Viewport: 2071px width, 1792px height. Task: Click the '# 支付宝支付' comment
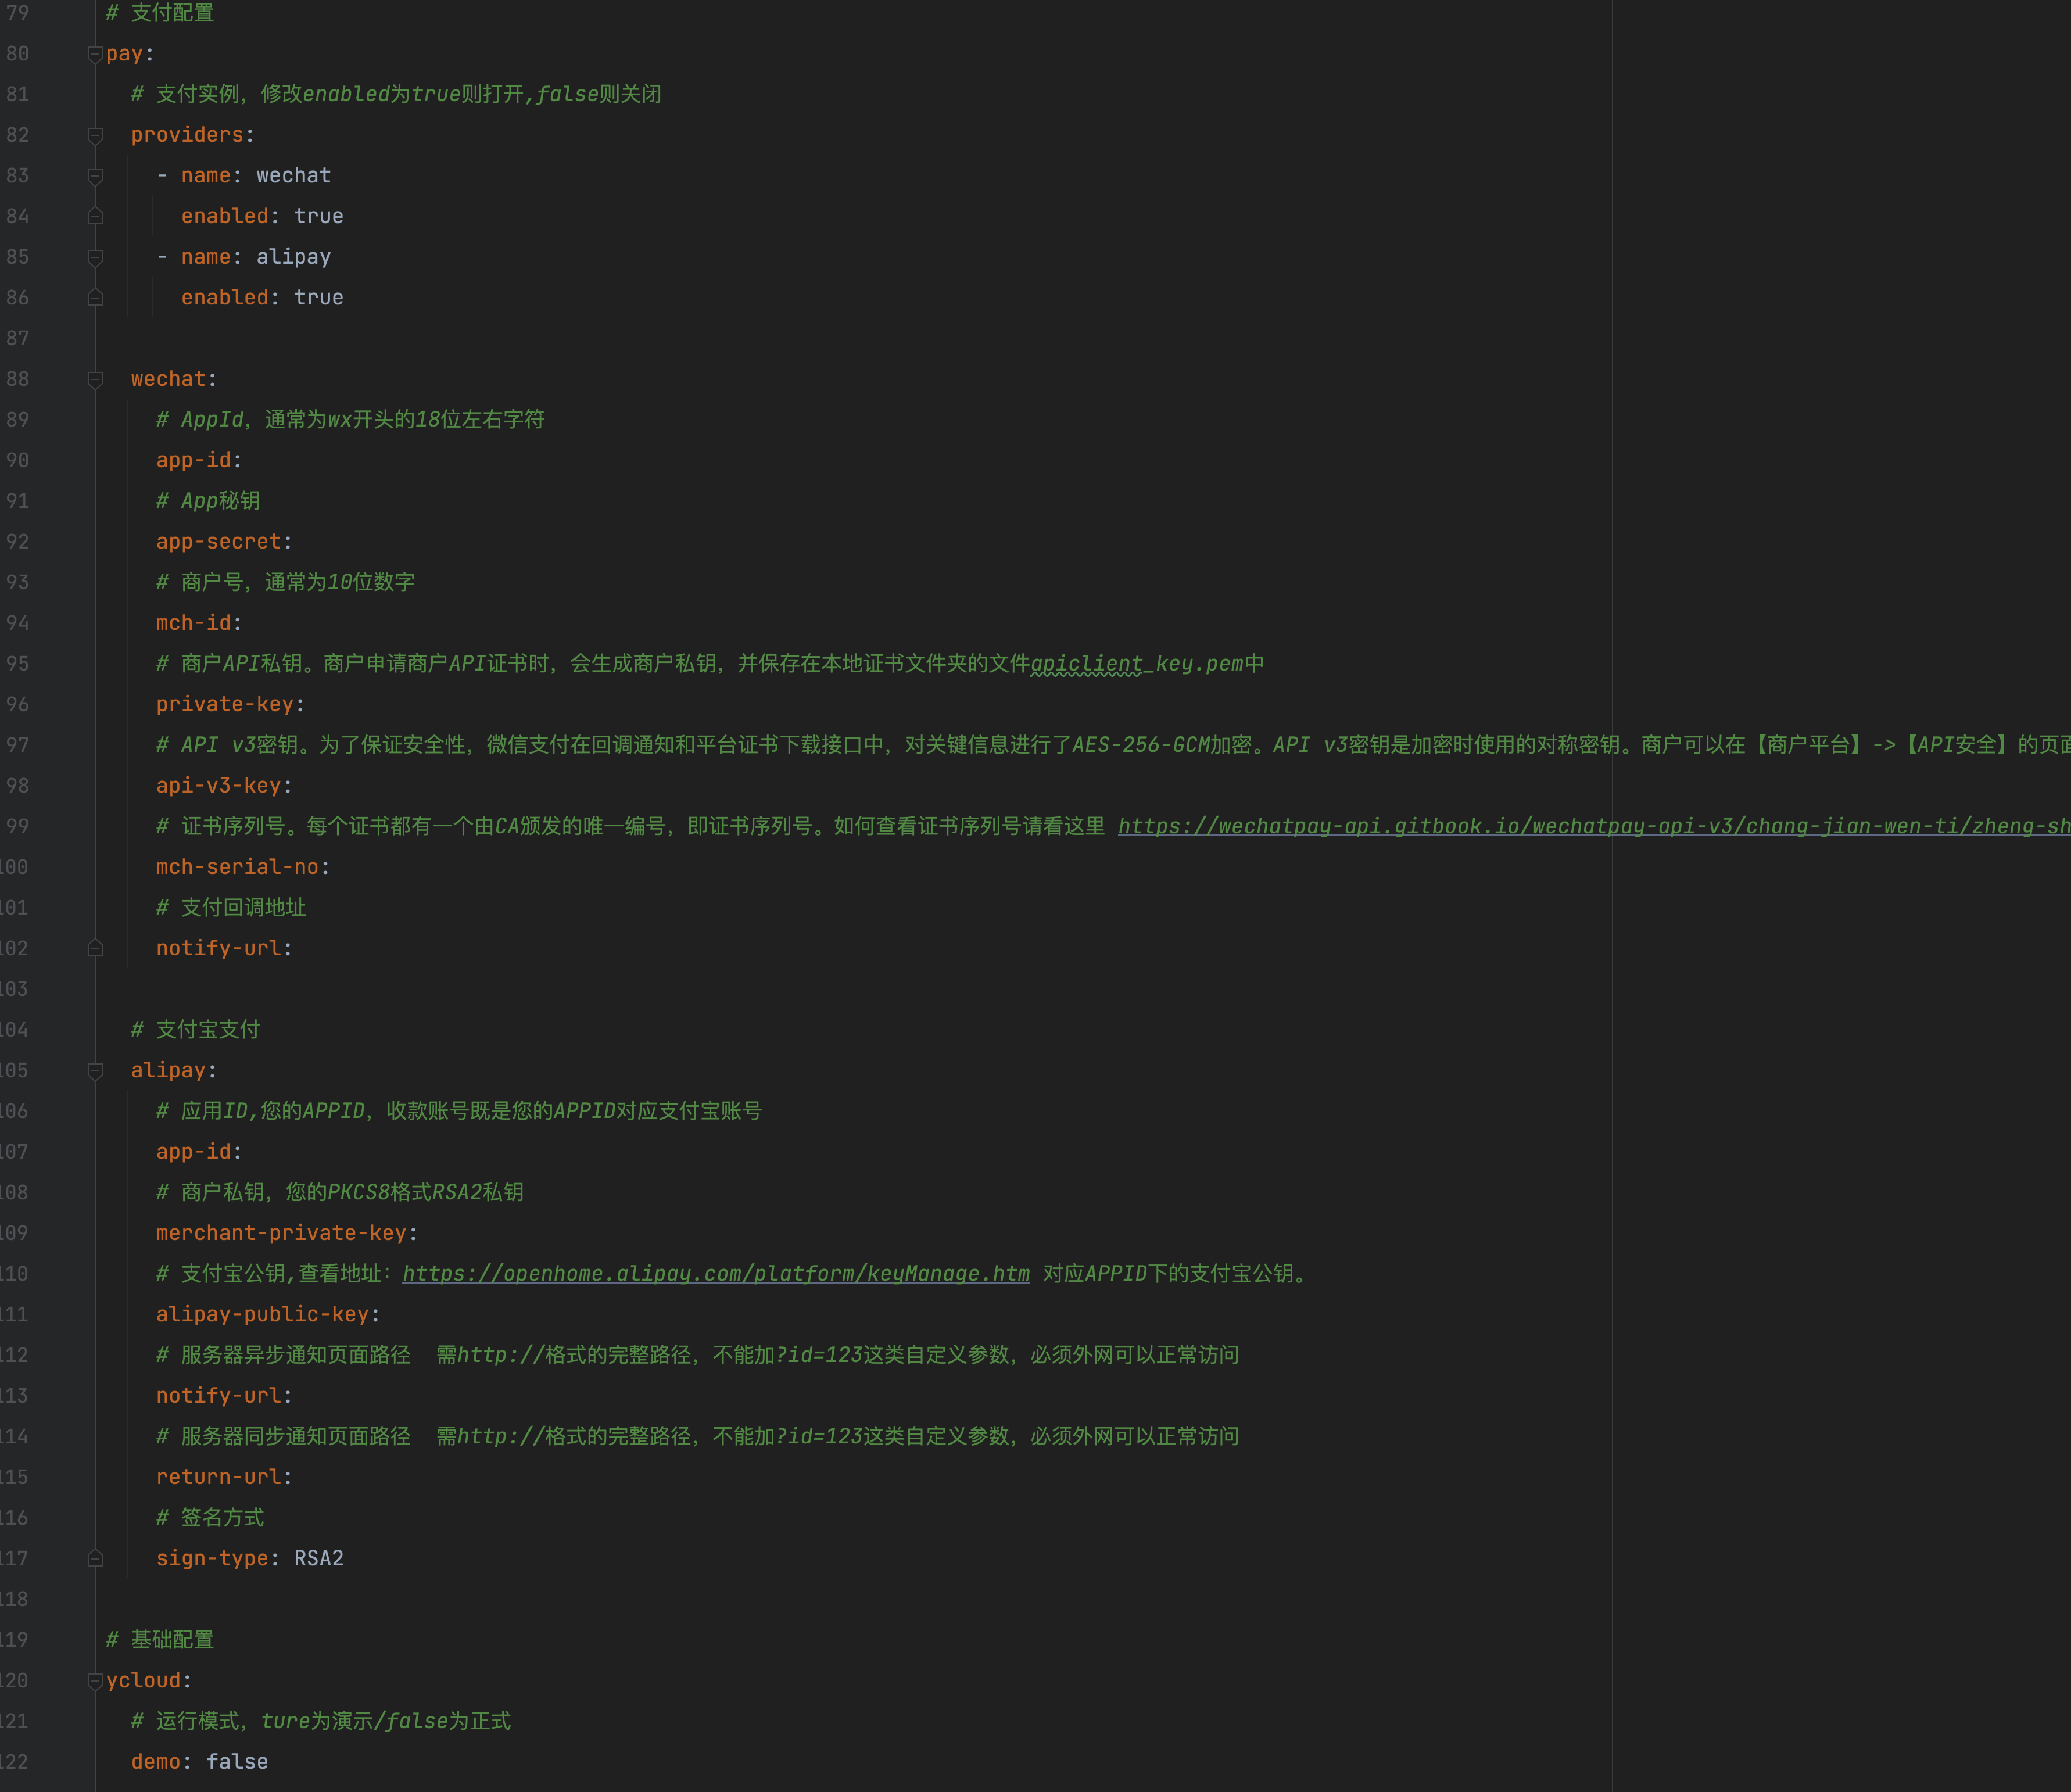(195, 1030)
